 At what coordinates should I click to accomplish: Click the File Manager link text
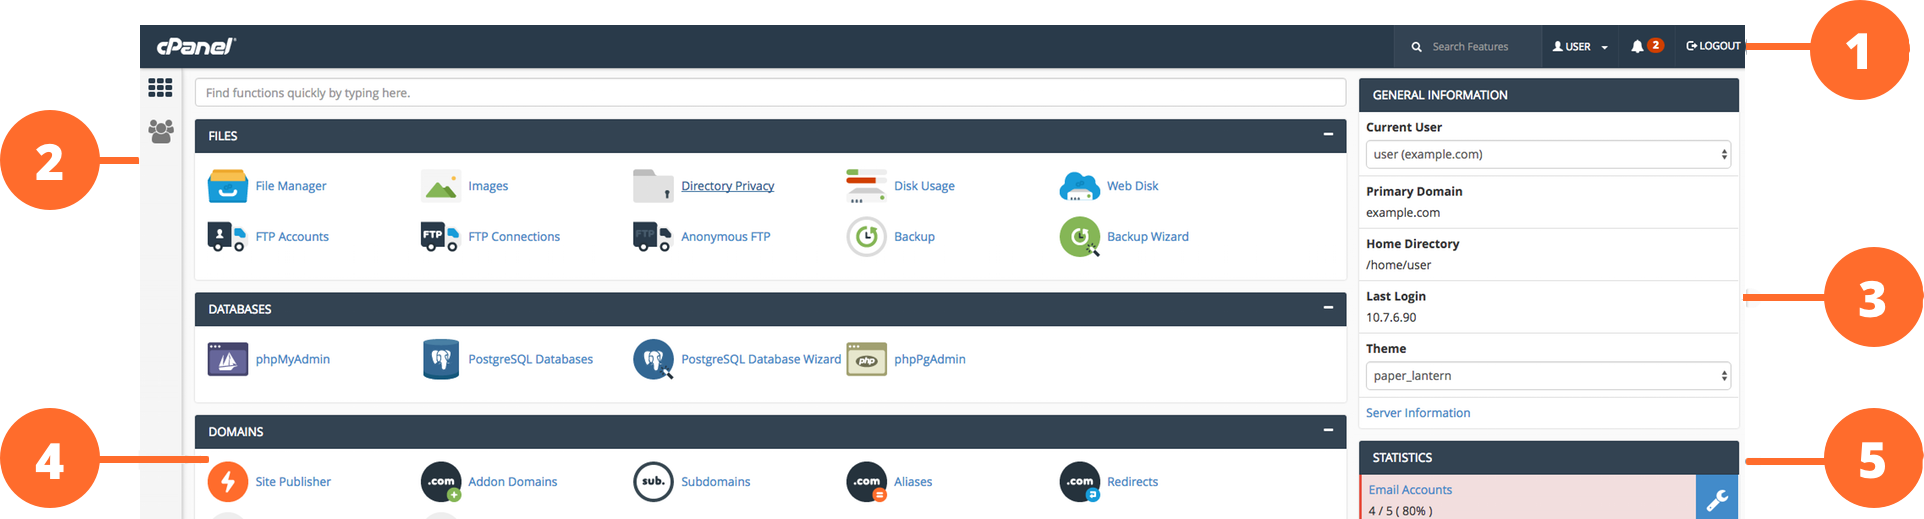[291, 186]
